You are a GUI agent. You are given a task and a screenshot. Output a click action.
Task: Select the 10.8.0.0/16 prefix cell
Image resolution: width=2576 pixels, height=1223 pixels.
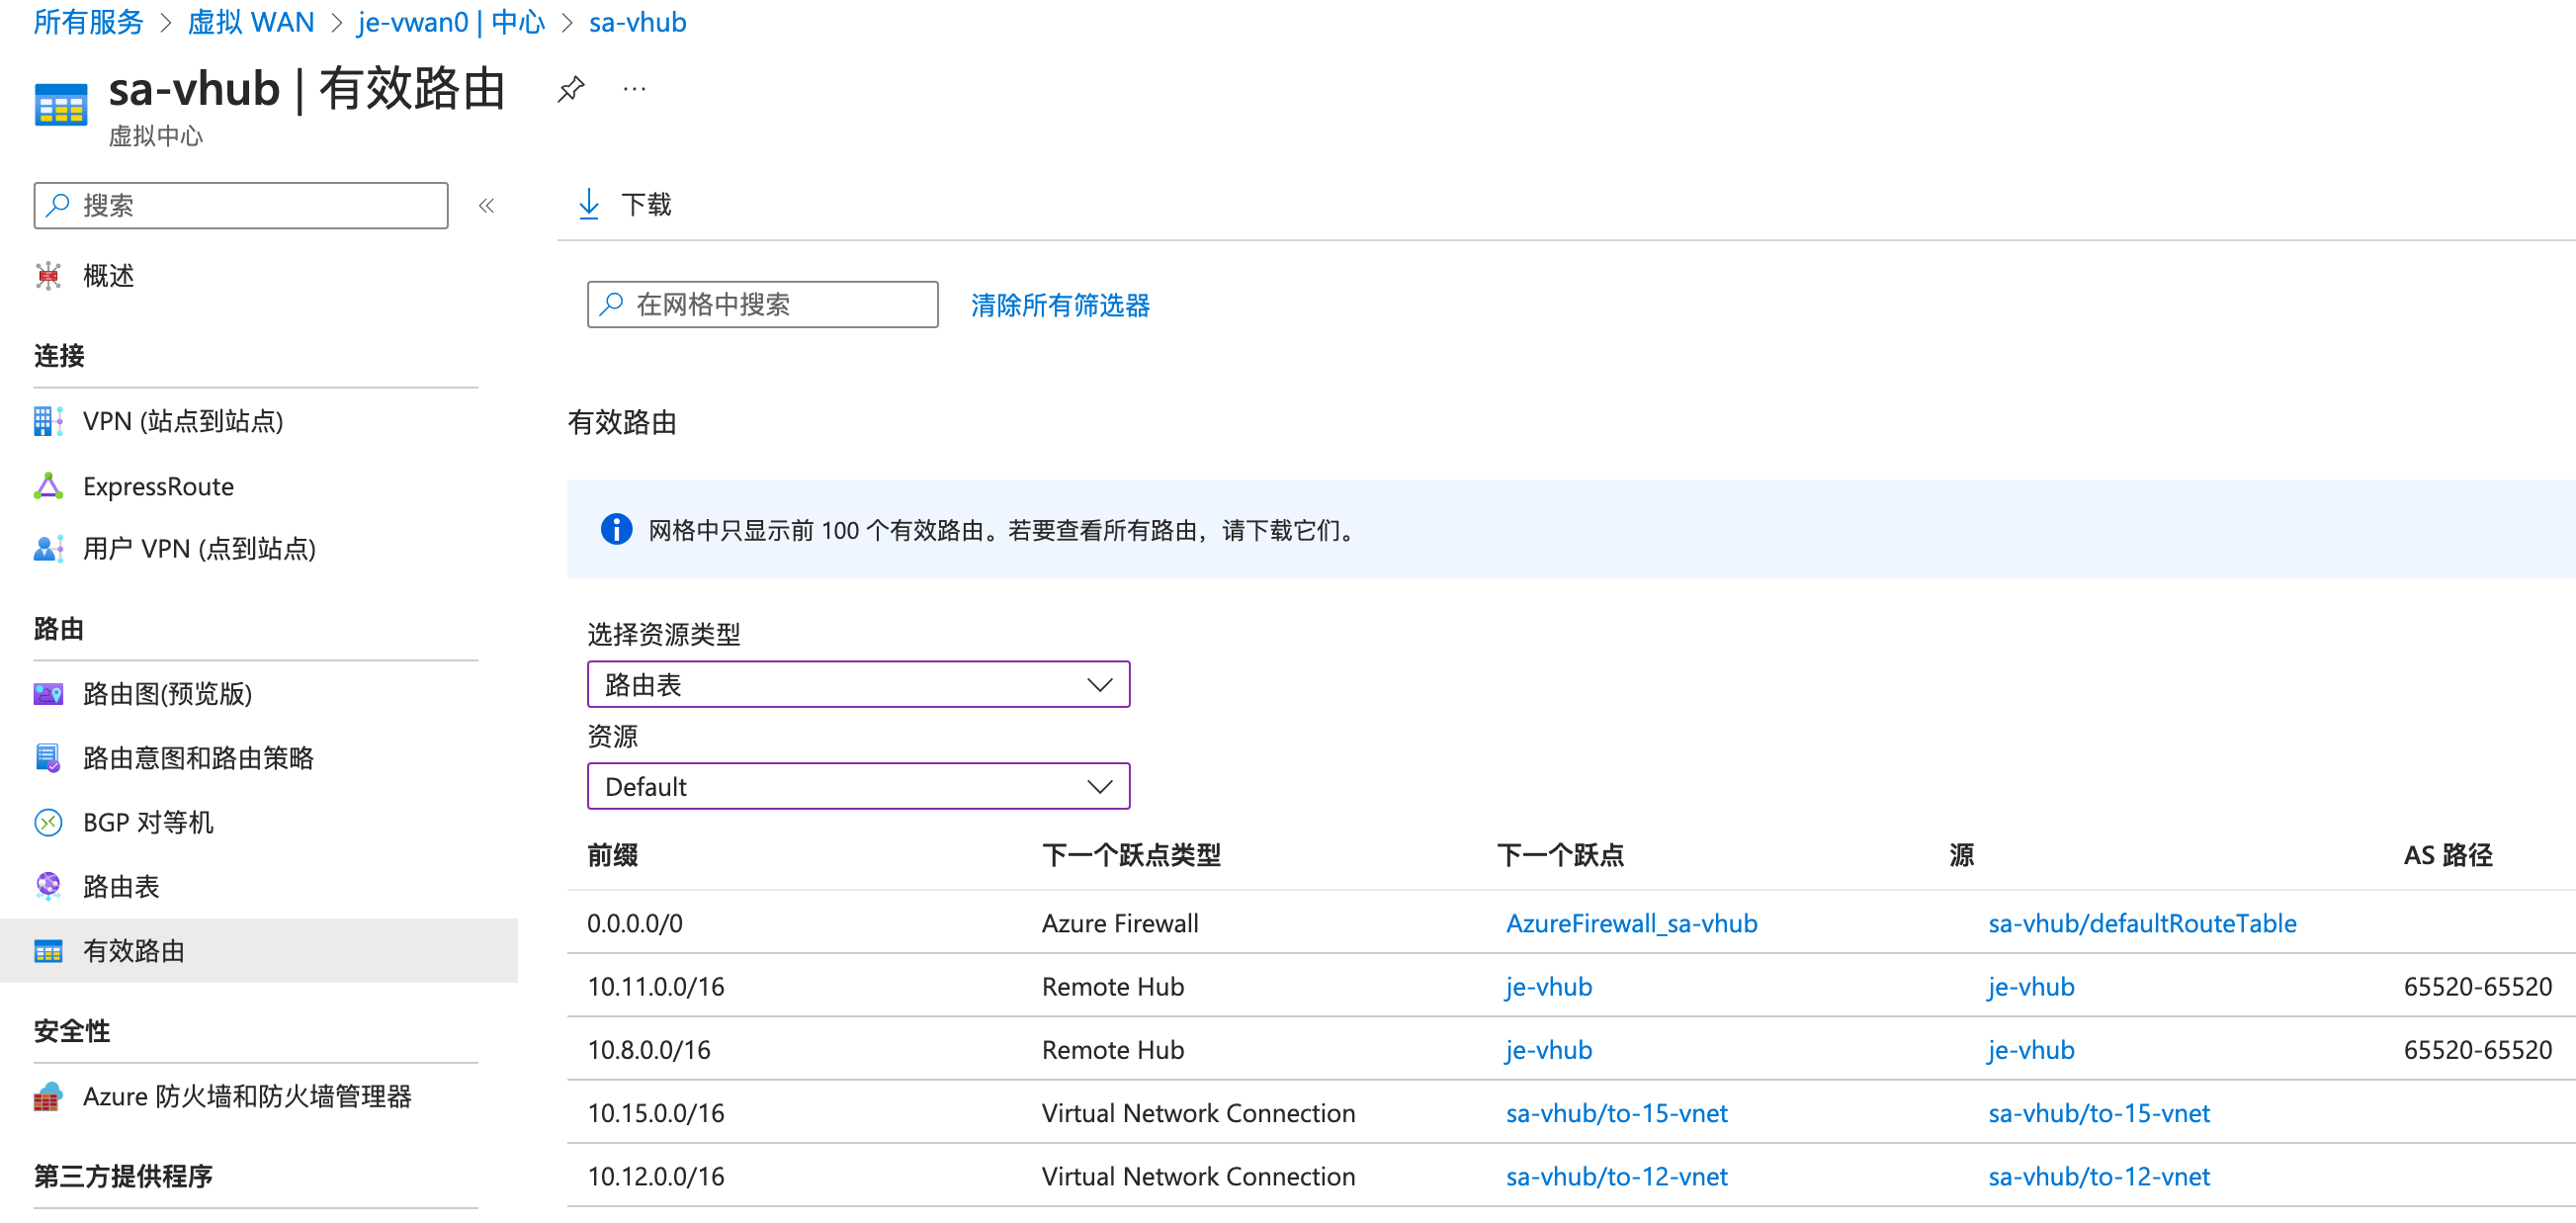649,1050
